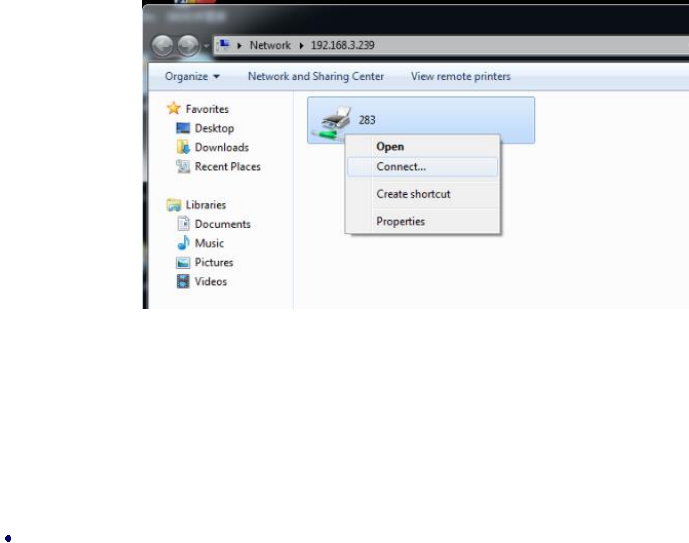Click the Favorites star icon
Screen dimensions: 689x543
[x=174, y=108]
